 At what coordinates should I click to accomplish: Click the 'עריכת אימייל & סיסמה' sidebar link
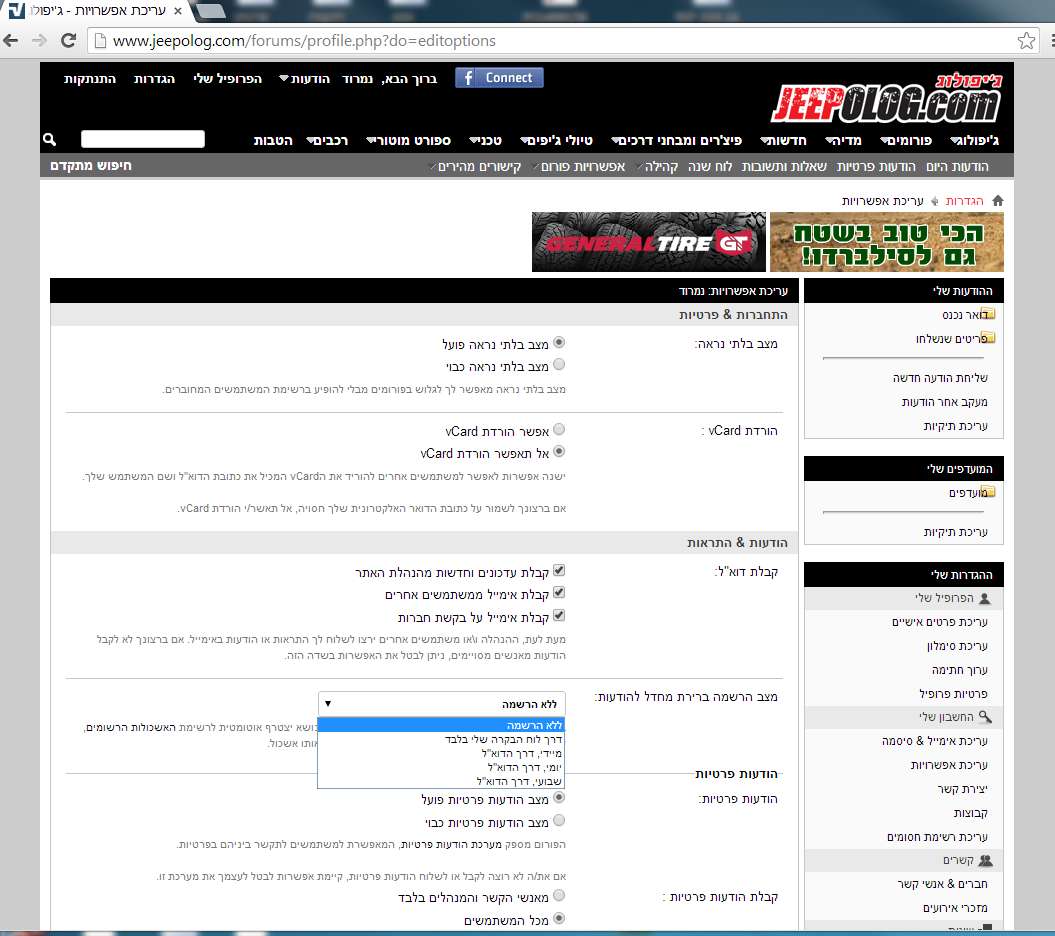pyautogui.click(x=934, y=741)
